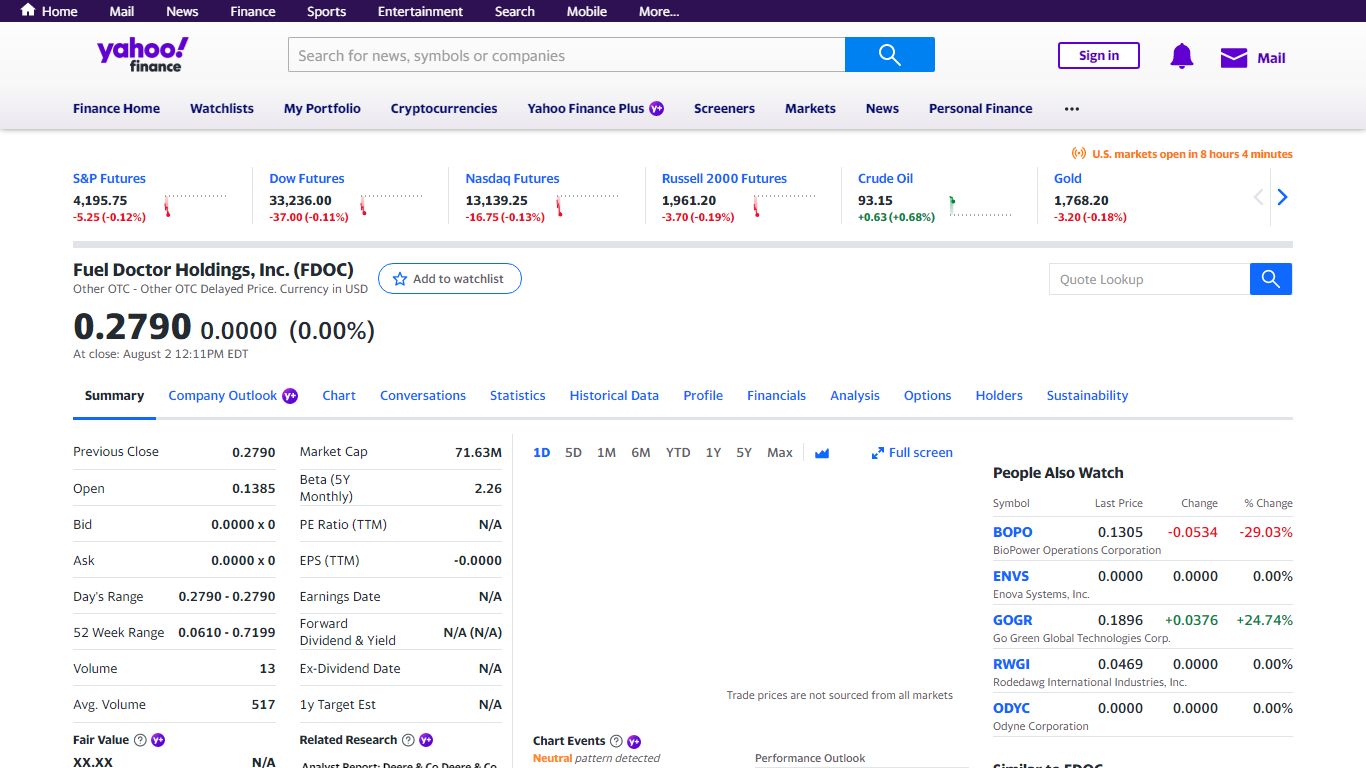Viewport: 1366px width, 768px height.
Task: Click the plus badge next to Company Outlook
Action: (290, 395)
